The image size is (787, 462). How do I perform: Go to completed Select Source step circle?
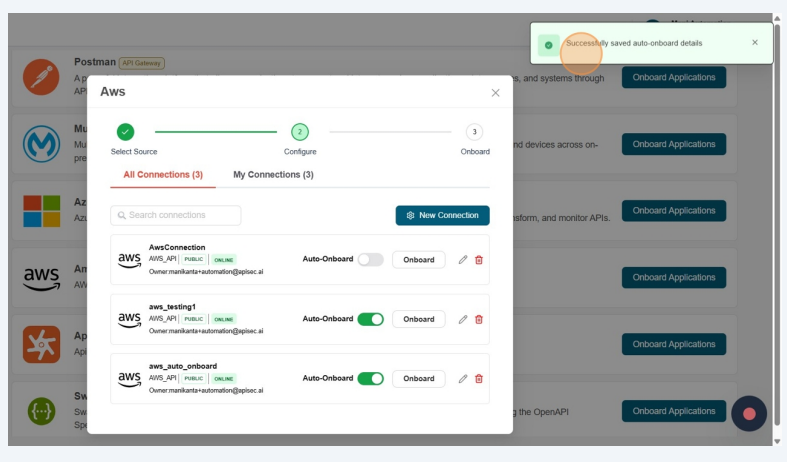tap(125, 132)
